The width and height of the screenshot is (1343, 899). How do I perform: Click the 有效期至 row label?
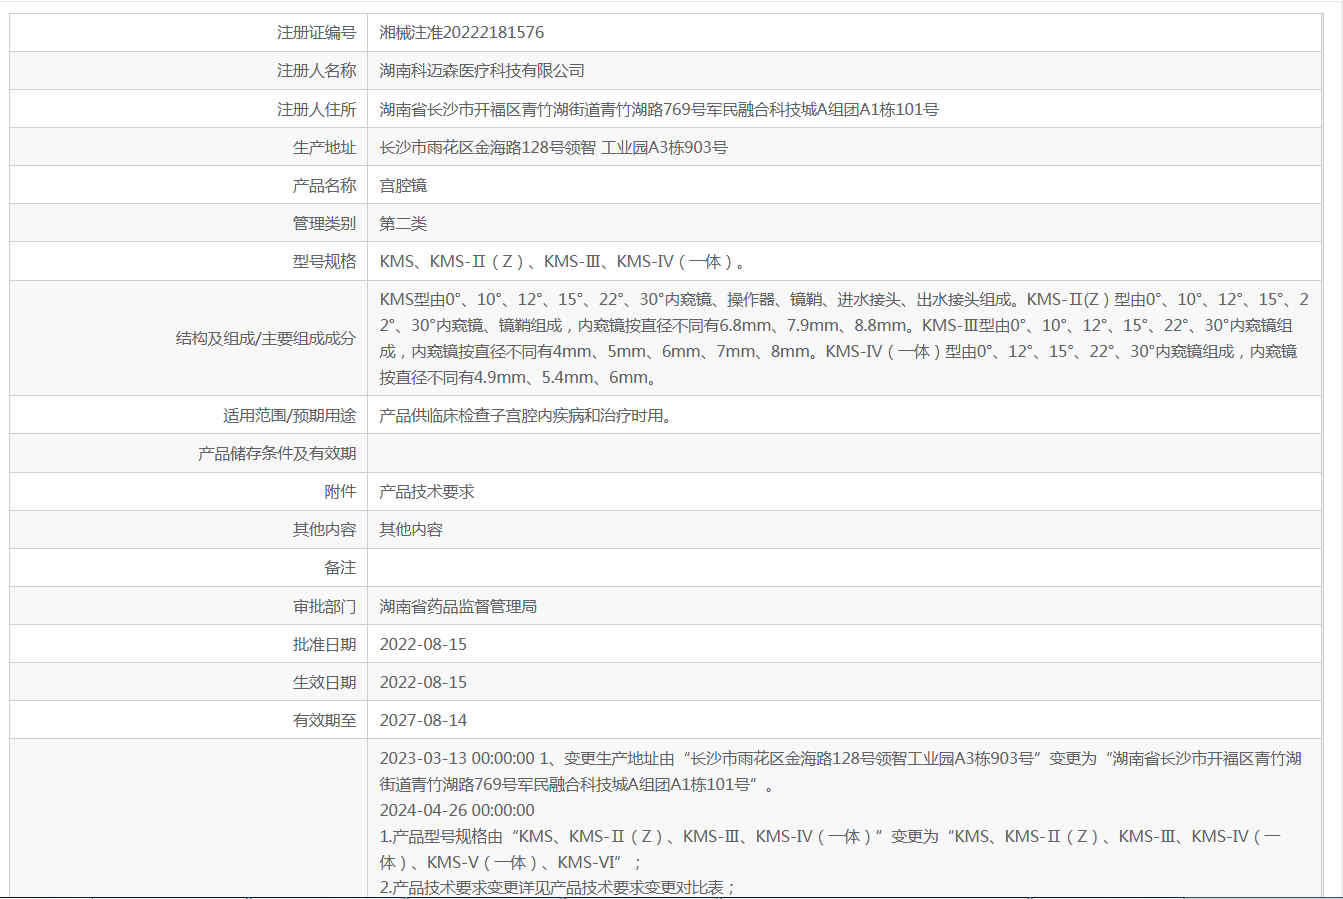coord(324,720)
